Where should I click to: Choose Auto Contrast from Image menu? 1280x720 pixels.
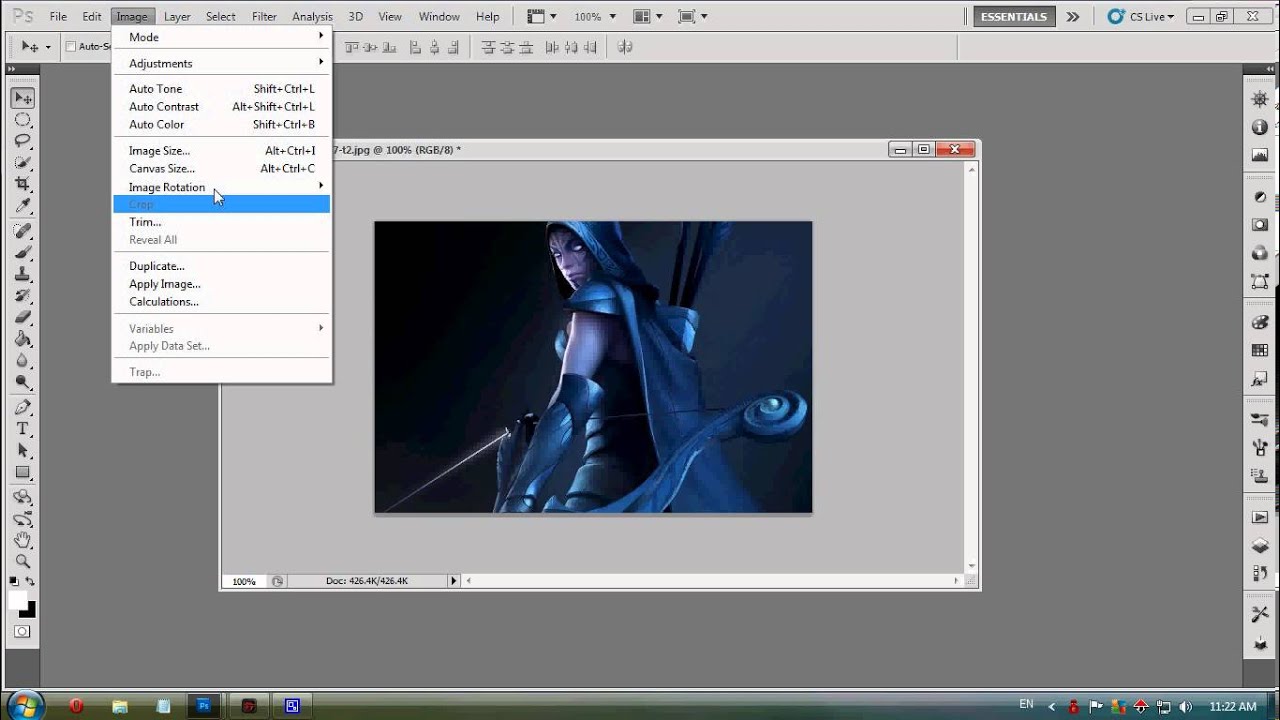[221, 107]
